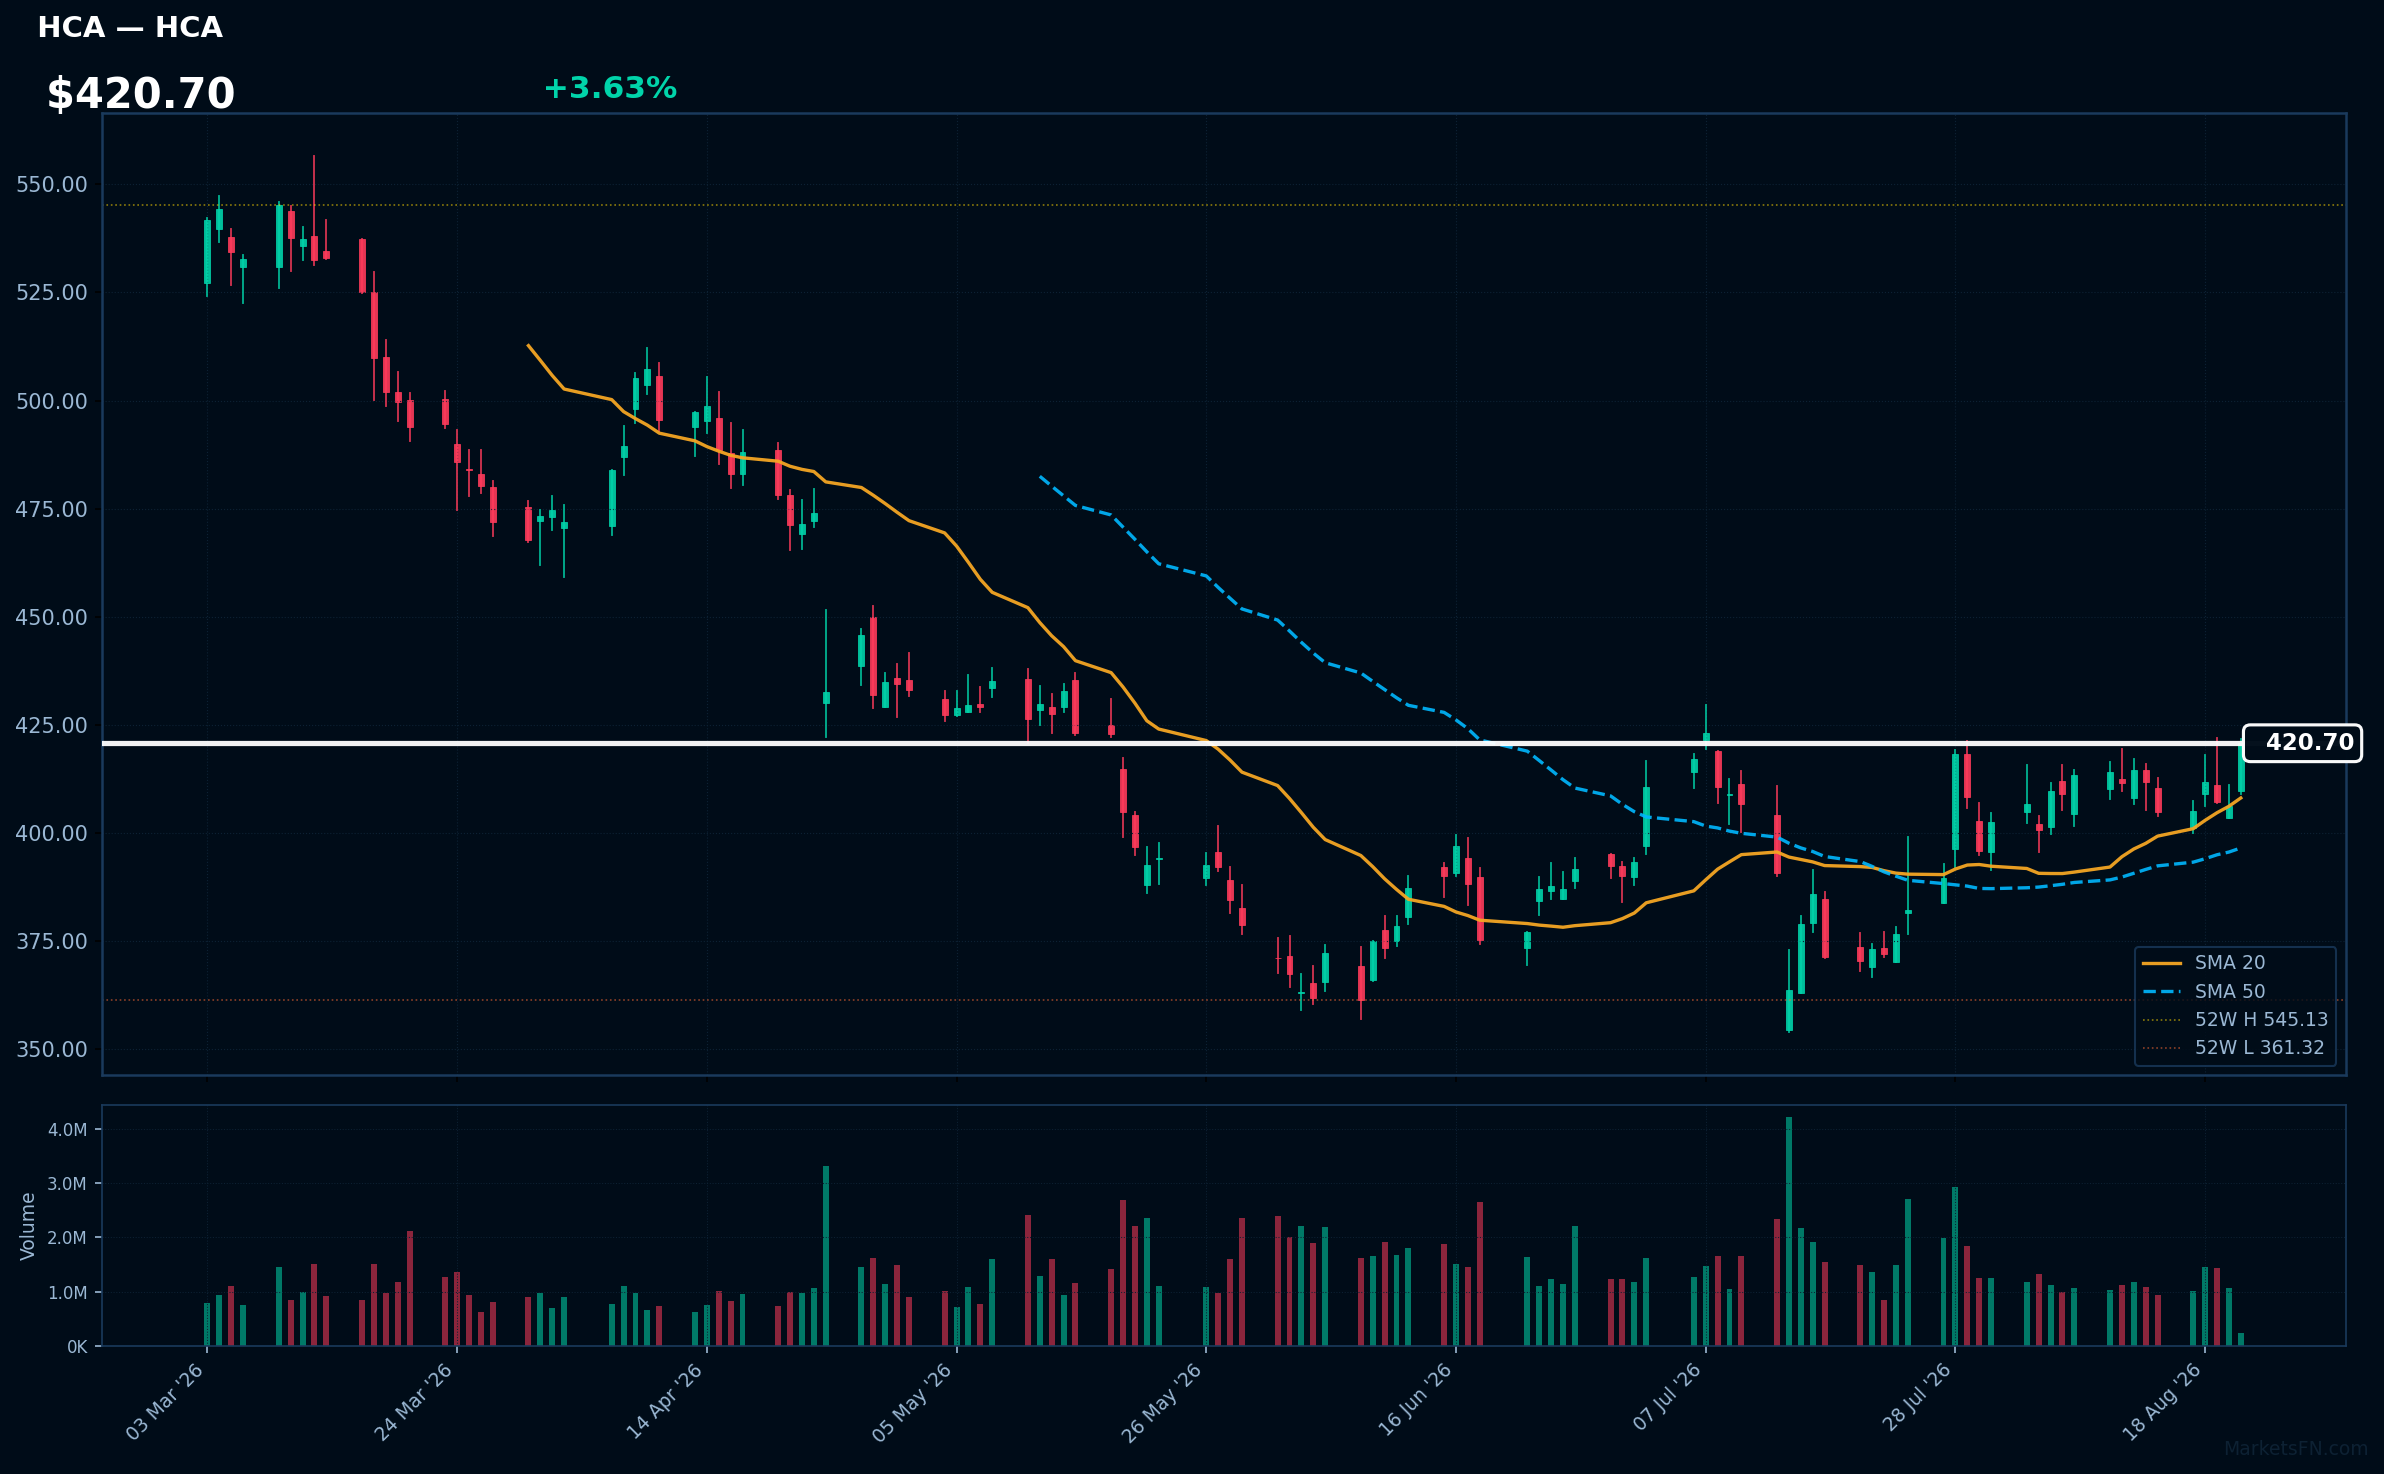Screen dimensions: 2384x1474
Task: Click the 420.70 current price tag
Action: pyautogui.click(x=2302, y=743)
